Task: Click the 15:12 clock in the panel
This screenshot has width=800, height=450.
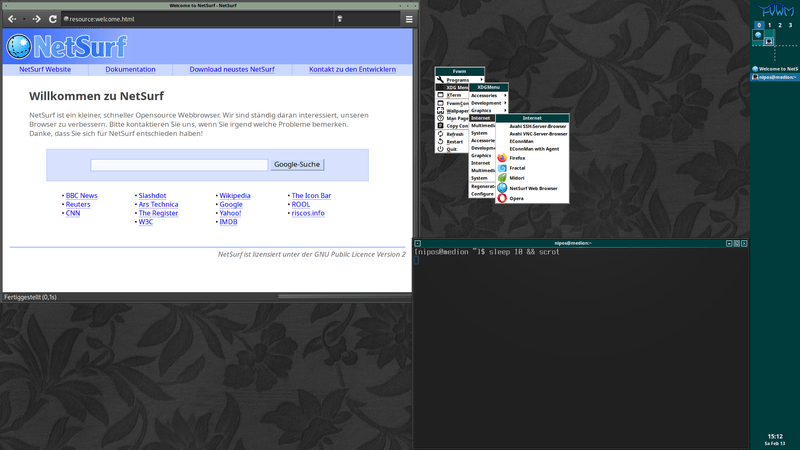Action: coord(775,436)
